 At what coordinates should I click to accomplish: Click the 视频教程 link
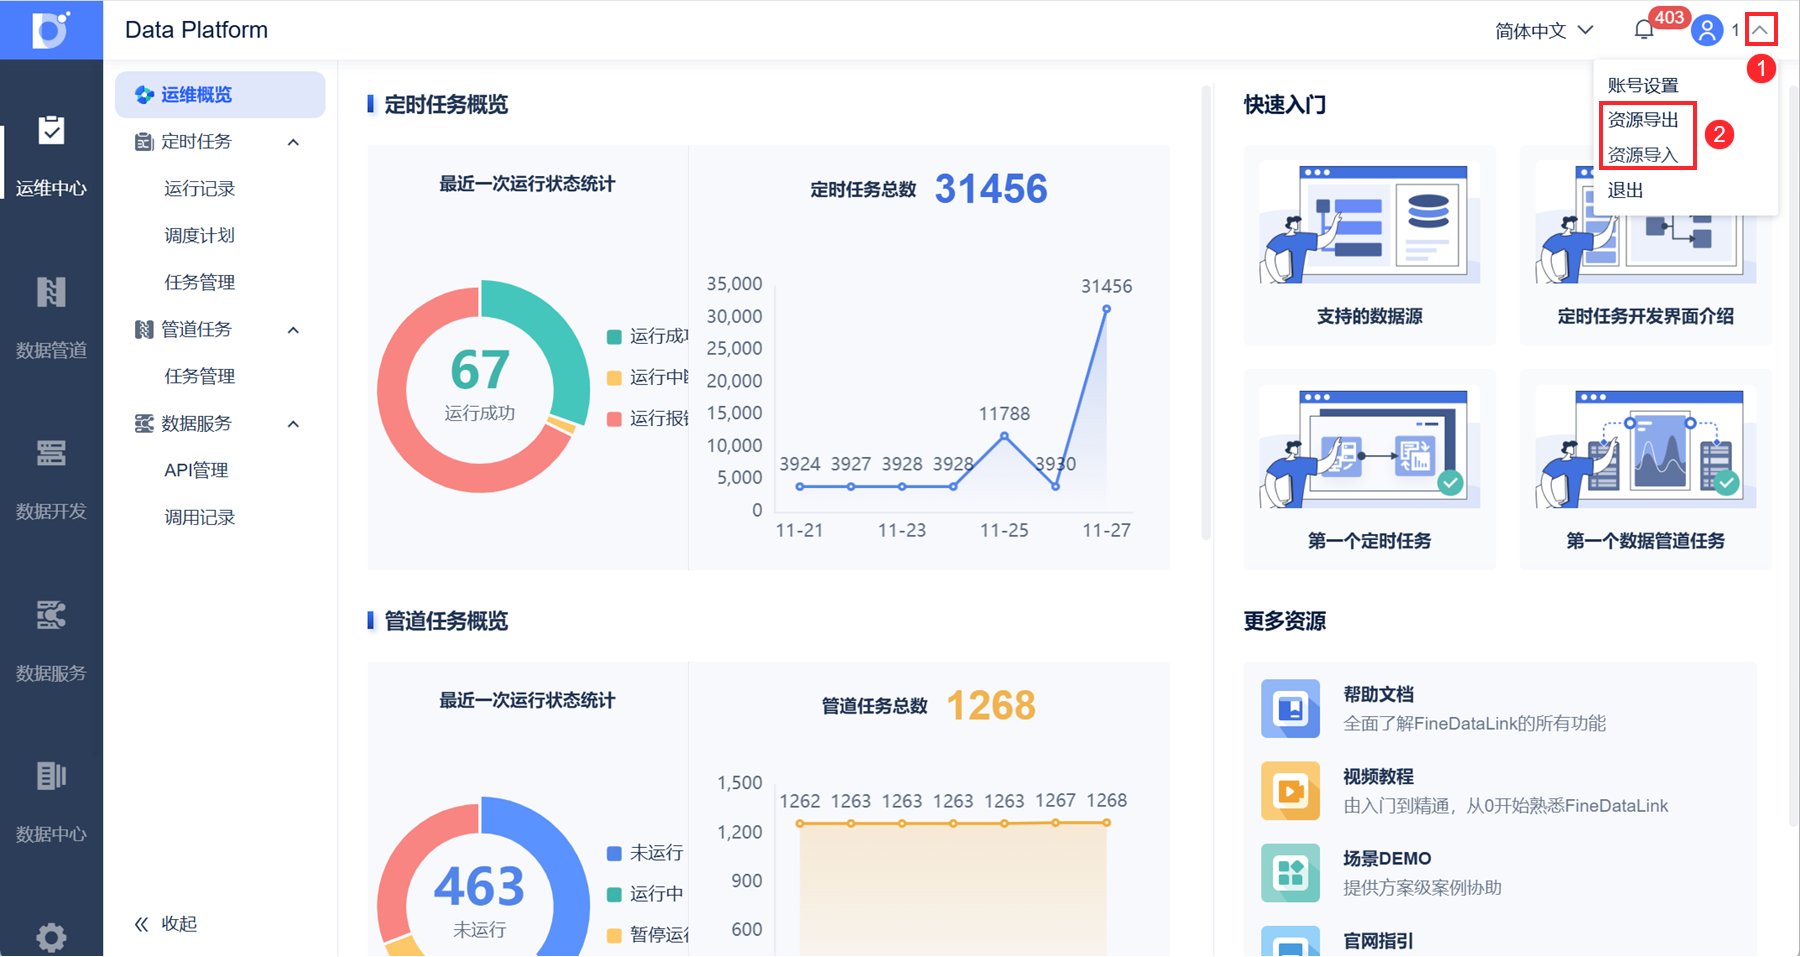point(1378,777)
